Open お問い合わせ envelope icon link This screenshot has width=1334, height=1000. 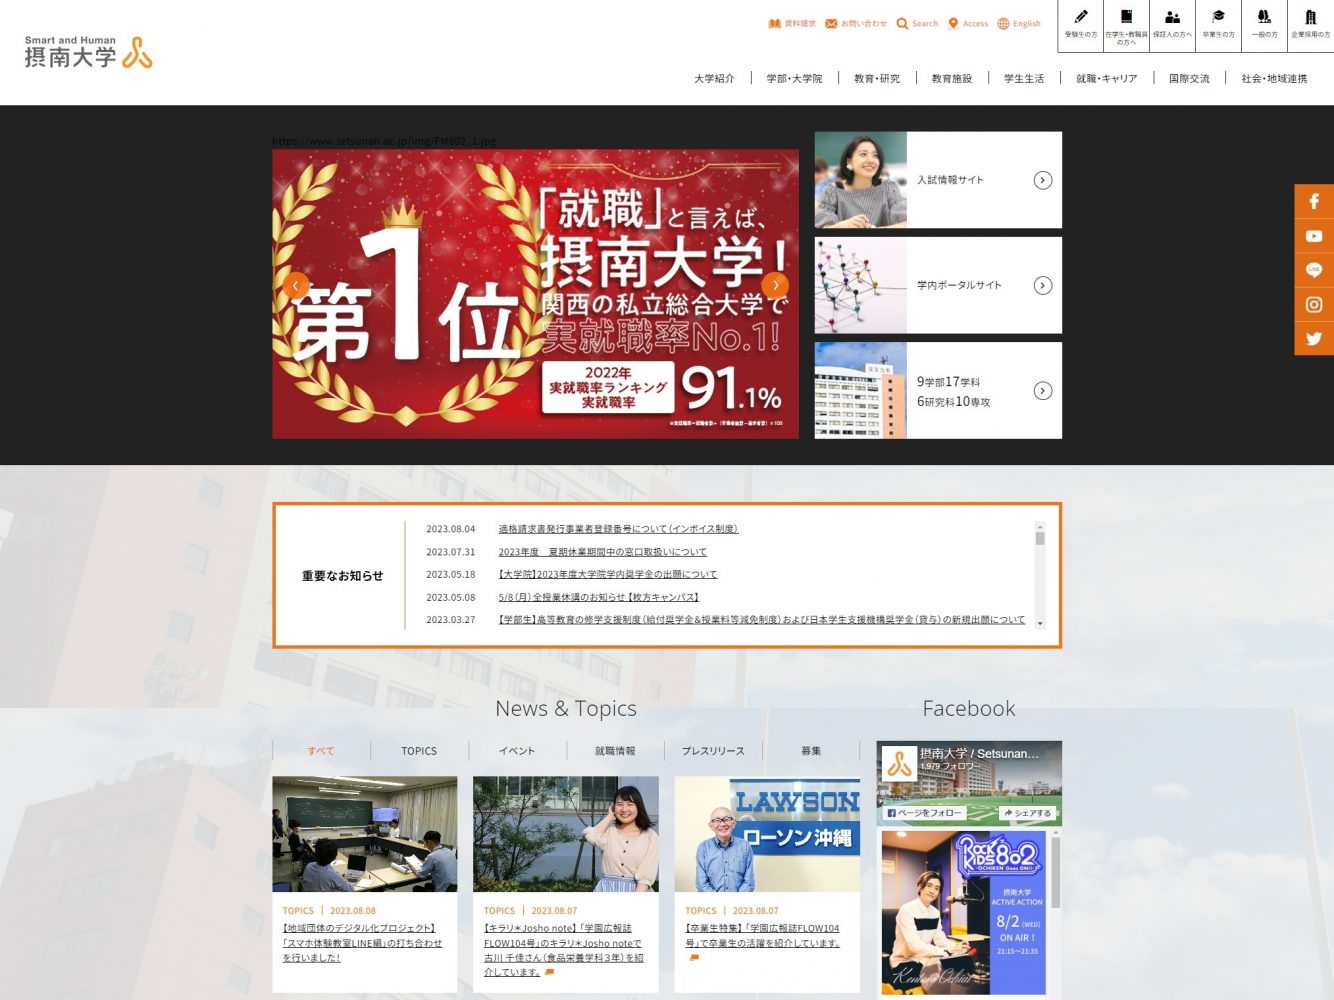click(856, 24)
